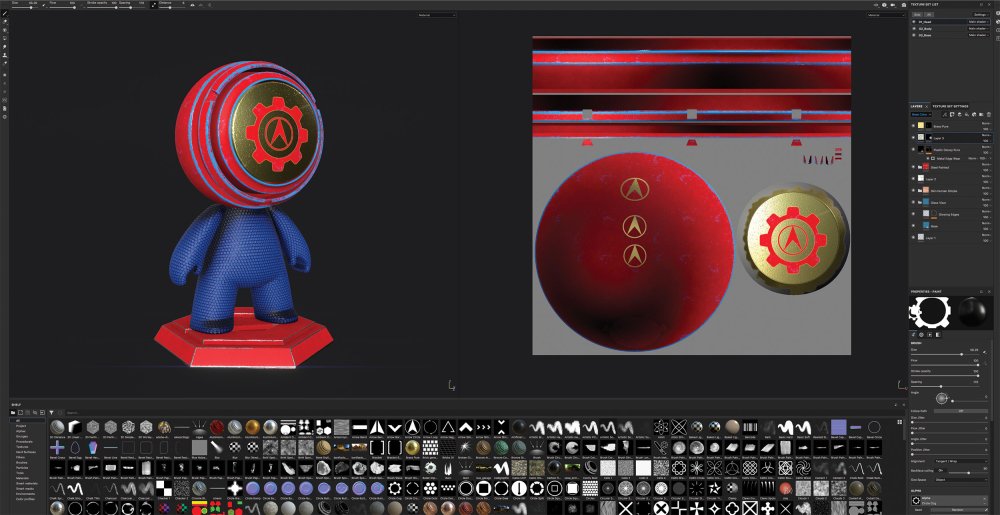Select the Smart materials category in Shelf
1000x515 pixels.
tap(27, 483)
